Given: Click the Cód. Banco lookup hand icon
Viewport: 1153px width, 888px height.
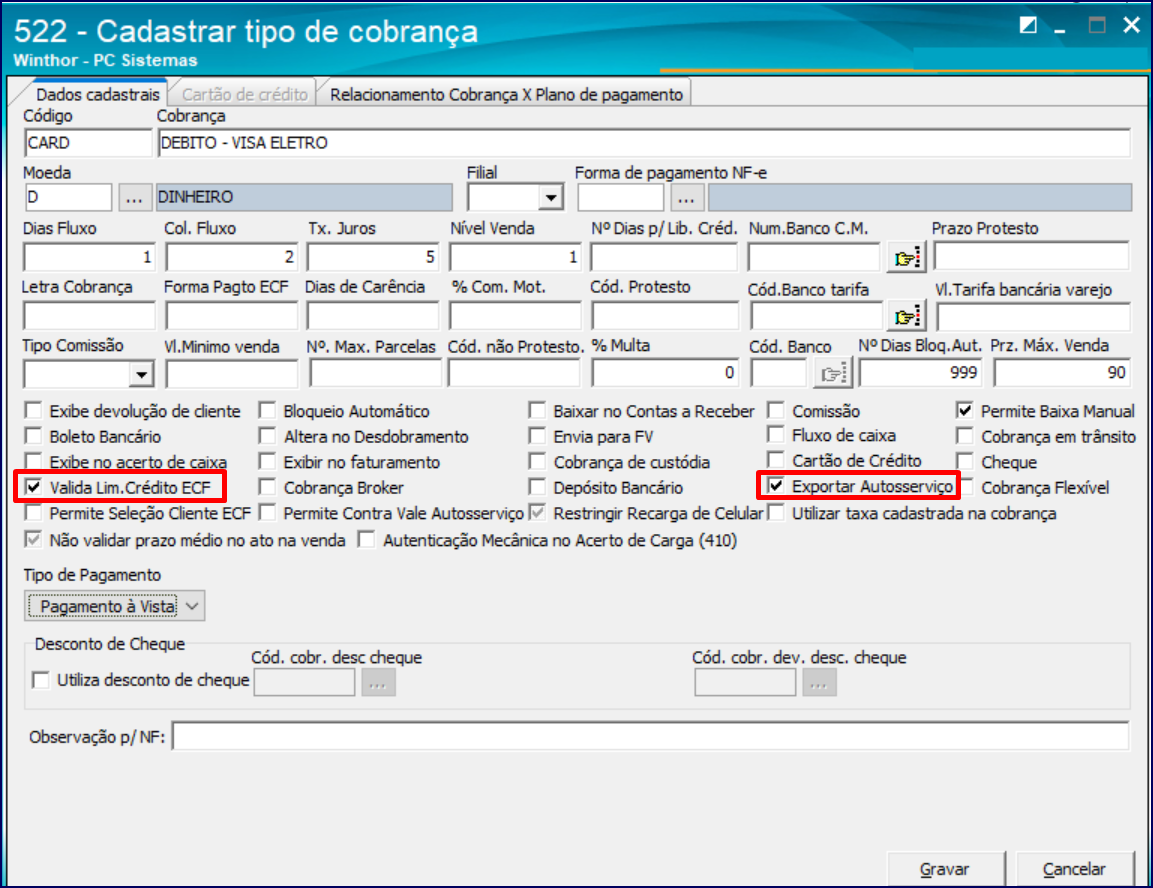Looking at the screenshot, I should [832, 373].
